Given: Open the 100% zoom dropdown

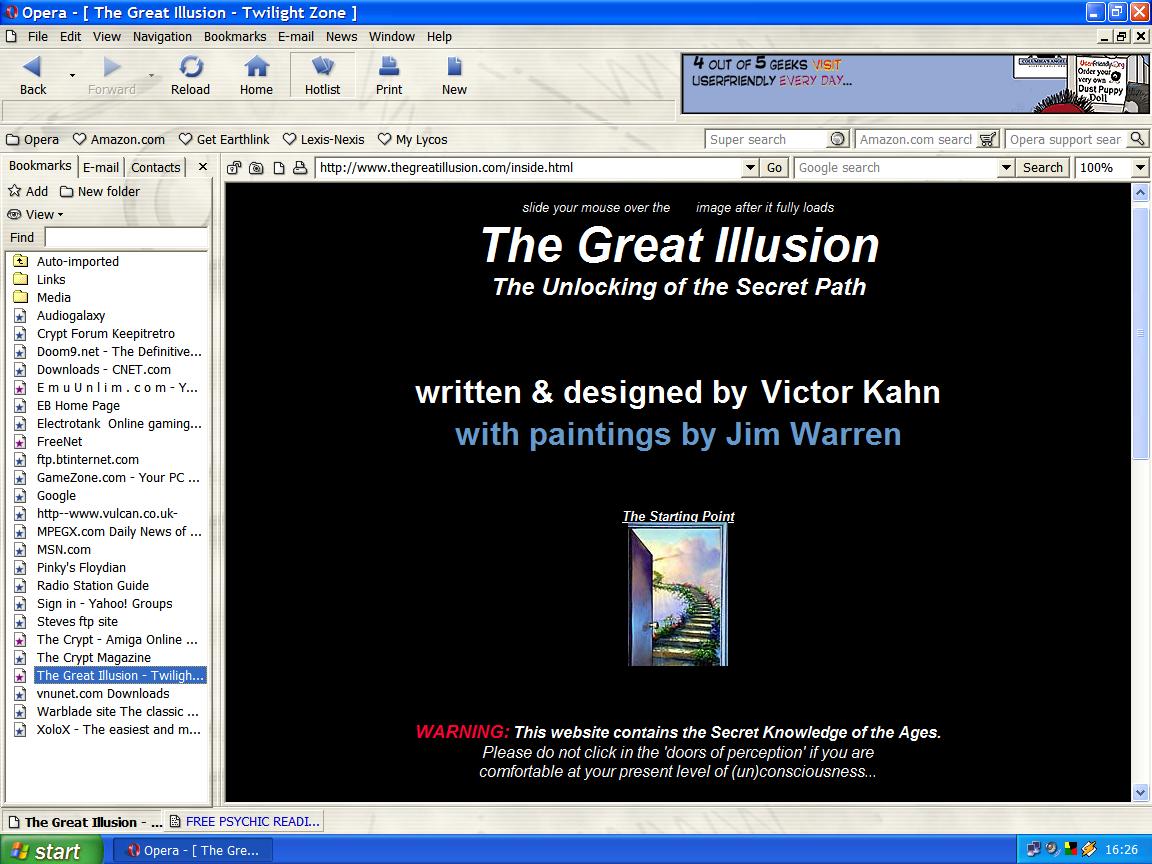Looking at the screenshot, I should [x=1139, y=168].
